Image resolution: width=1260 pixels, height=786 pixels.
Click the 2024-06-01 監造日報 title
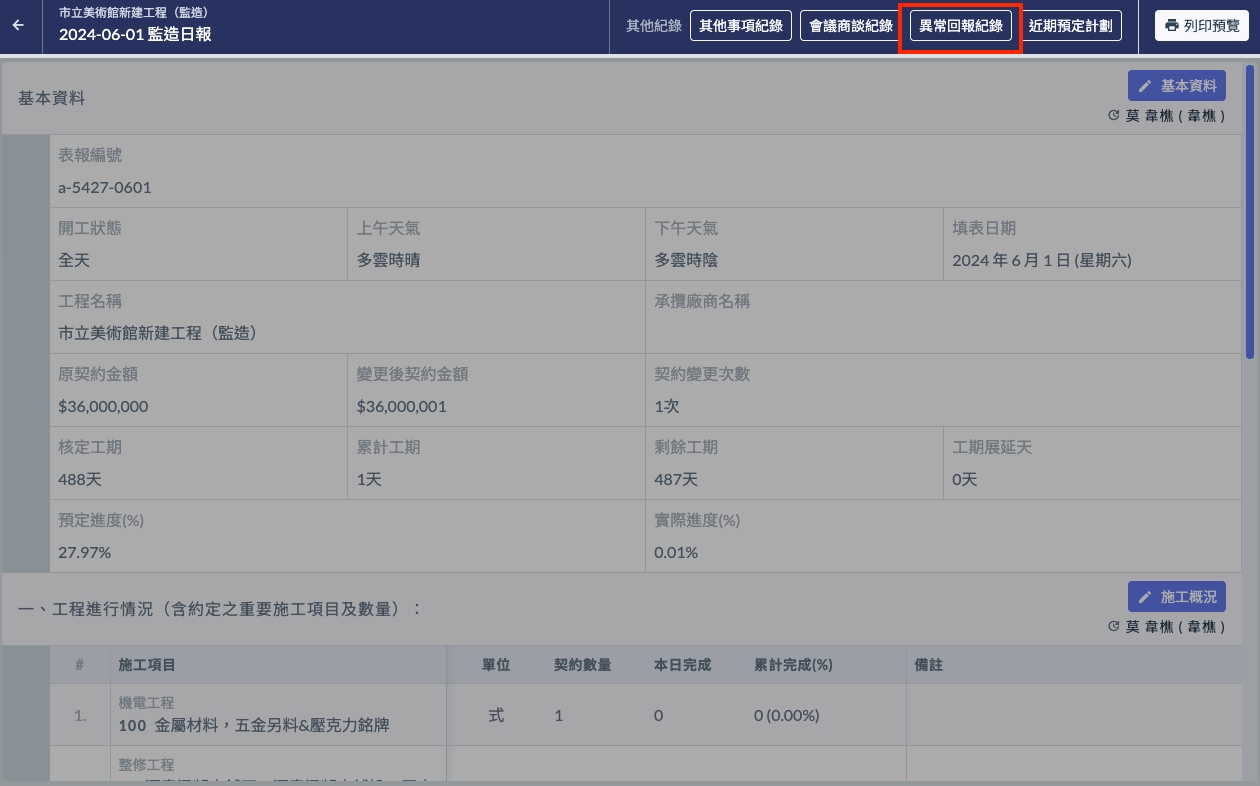(x=135, y=35)
